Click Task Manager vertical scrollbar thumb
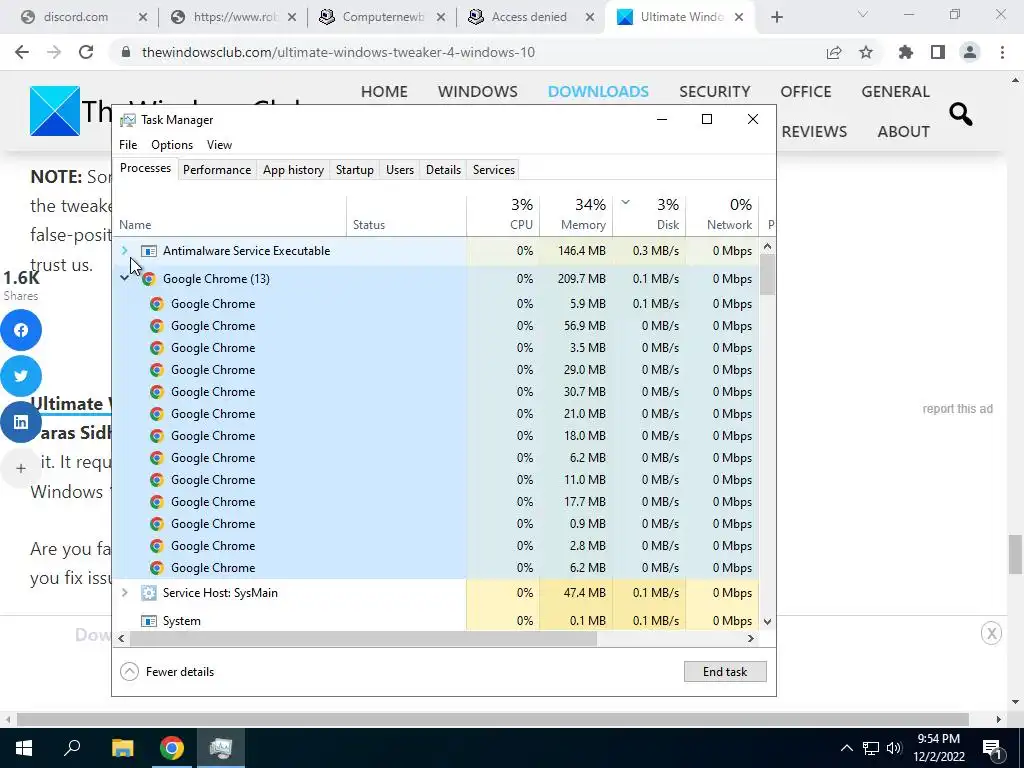This screenshot has height=768, width=1024. click(x=767, y=274)
